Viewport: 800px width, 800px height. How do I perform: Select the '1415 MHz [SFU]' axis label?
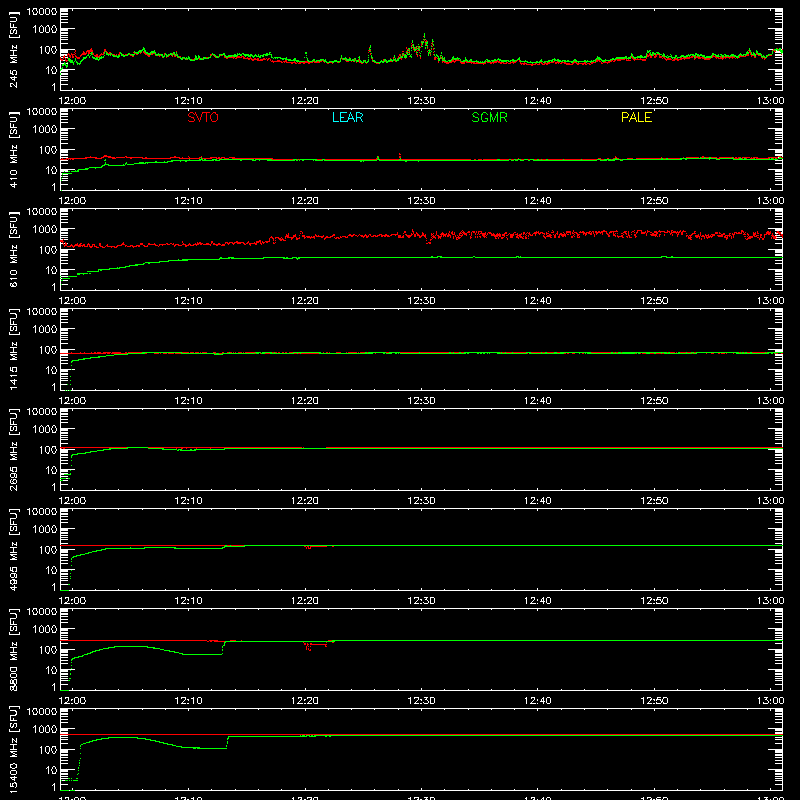[x=13, y=349]
